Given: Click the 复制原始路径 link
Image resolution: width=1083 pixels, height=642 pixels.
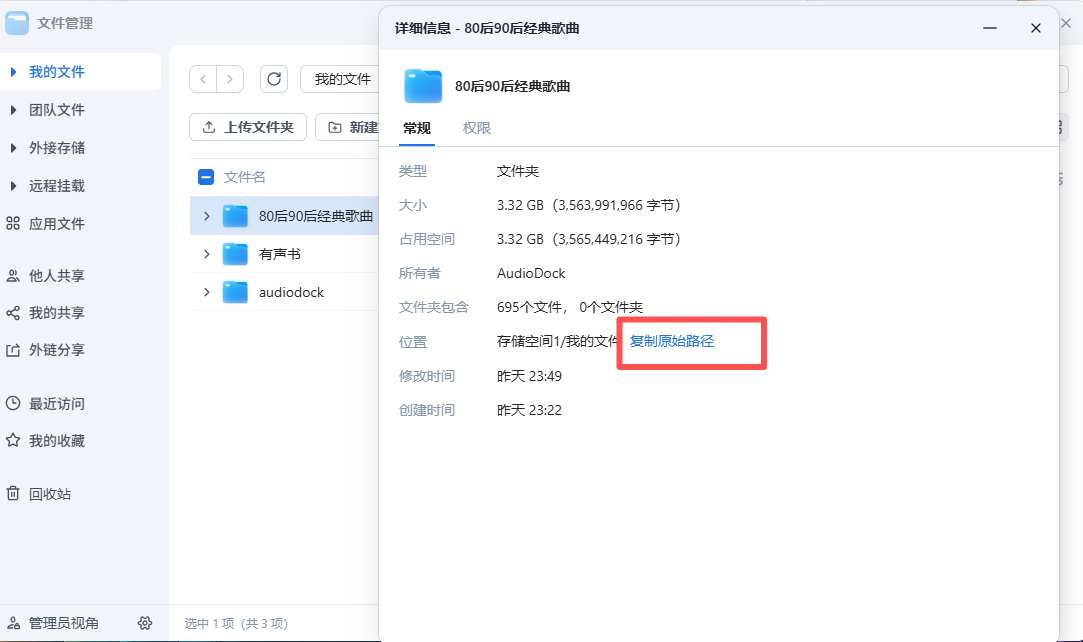Looking at the screenshot, I should (671, 341).
